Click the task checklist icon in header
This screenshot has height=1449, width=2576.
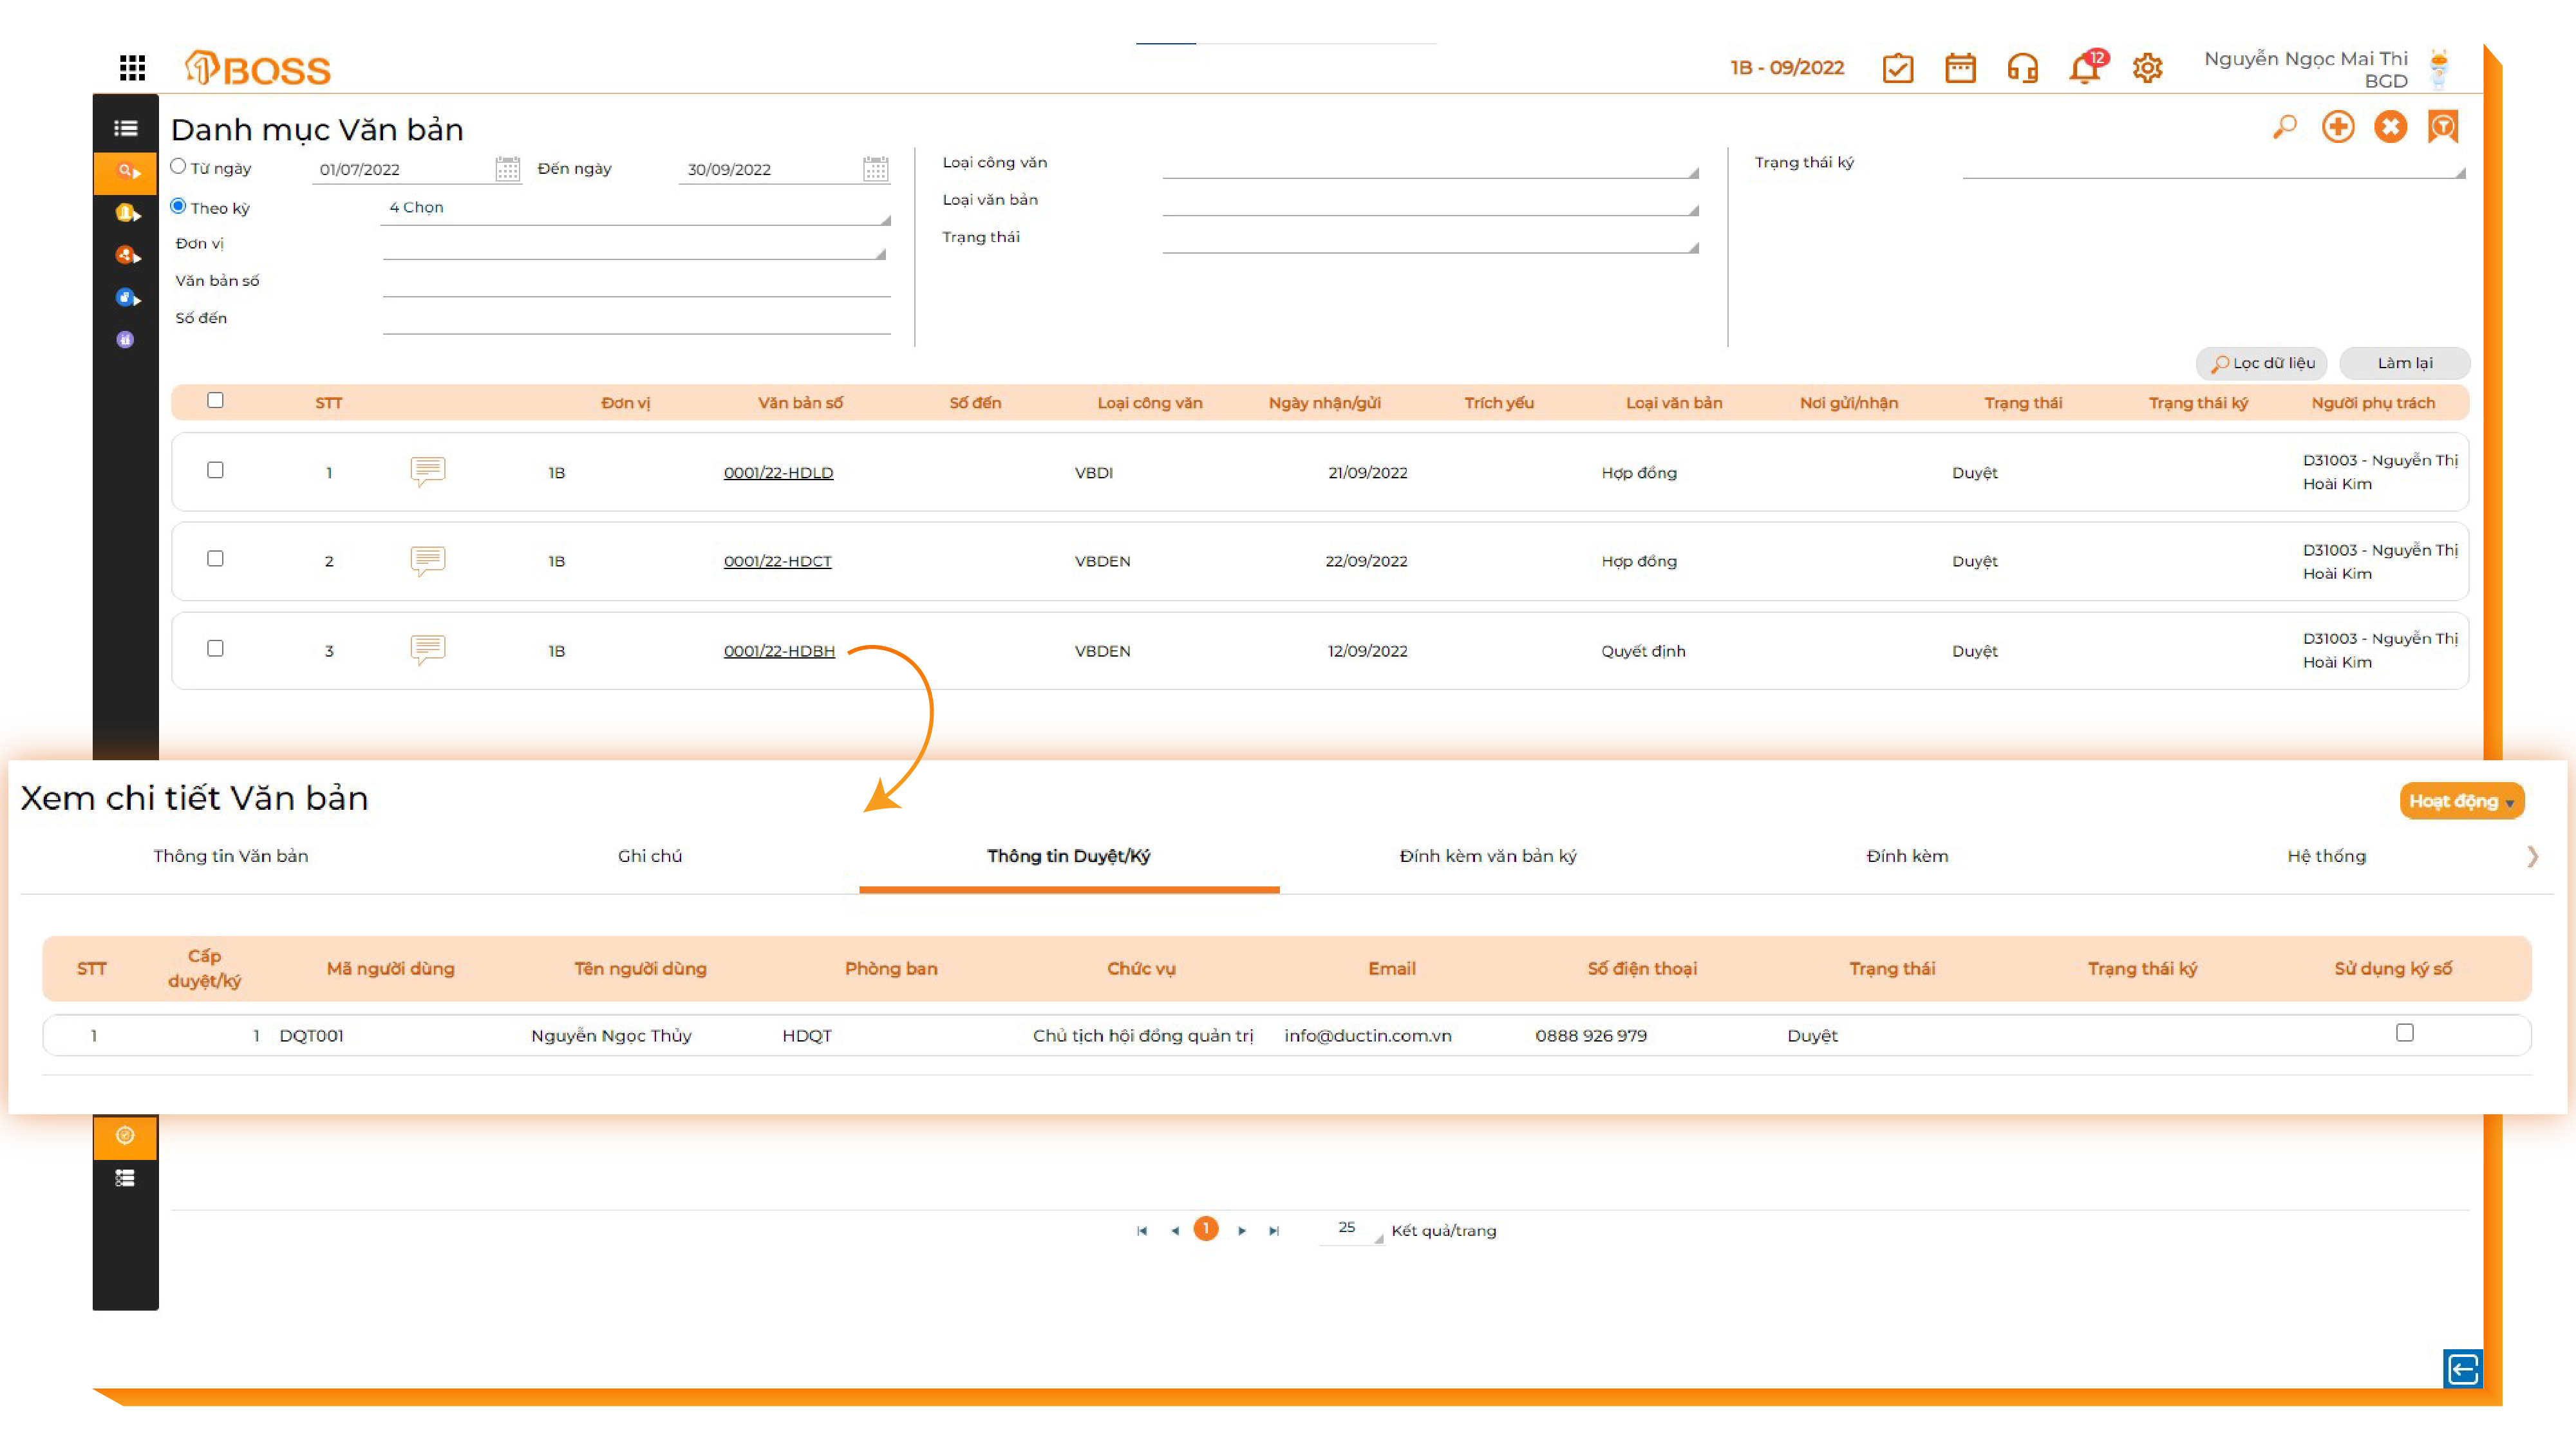tap(1897, 68)
